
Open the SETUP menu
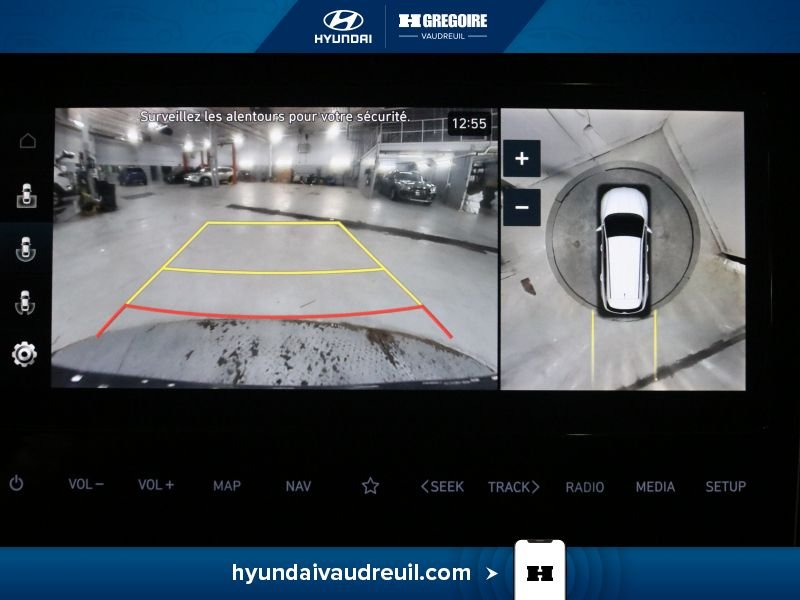(x=726, y=487)
